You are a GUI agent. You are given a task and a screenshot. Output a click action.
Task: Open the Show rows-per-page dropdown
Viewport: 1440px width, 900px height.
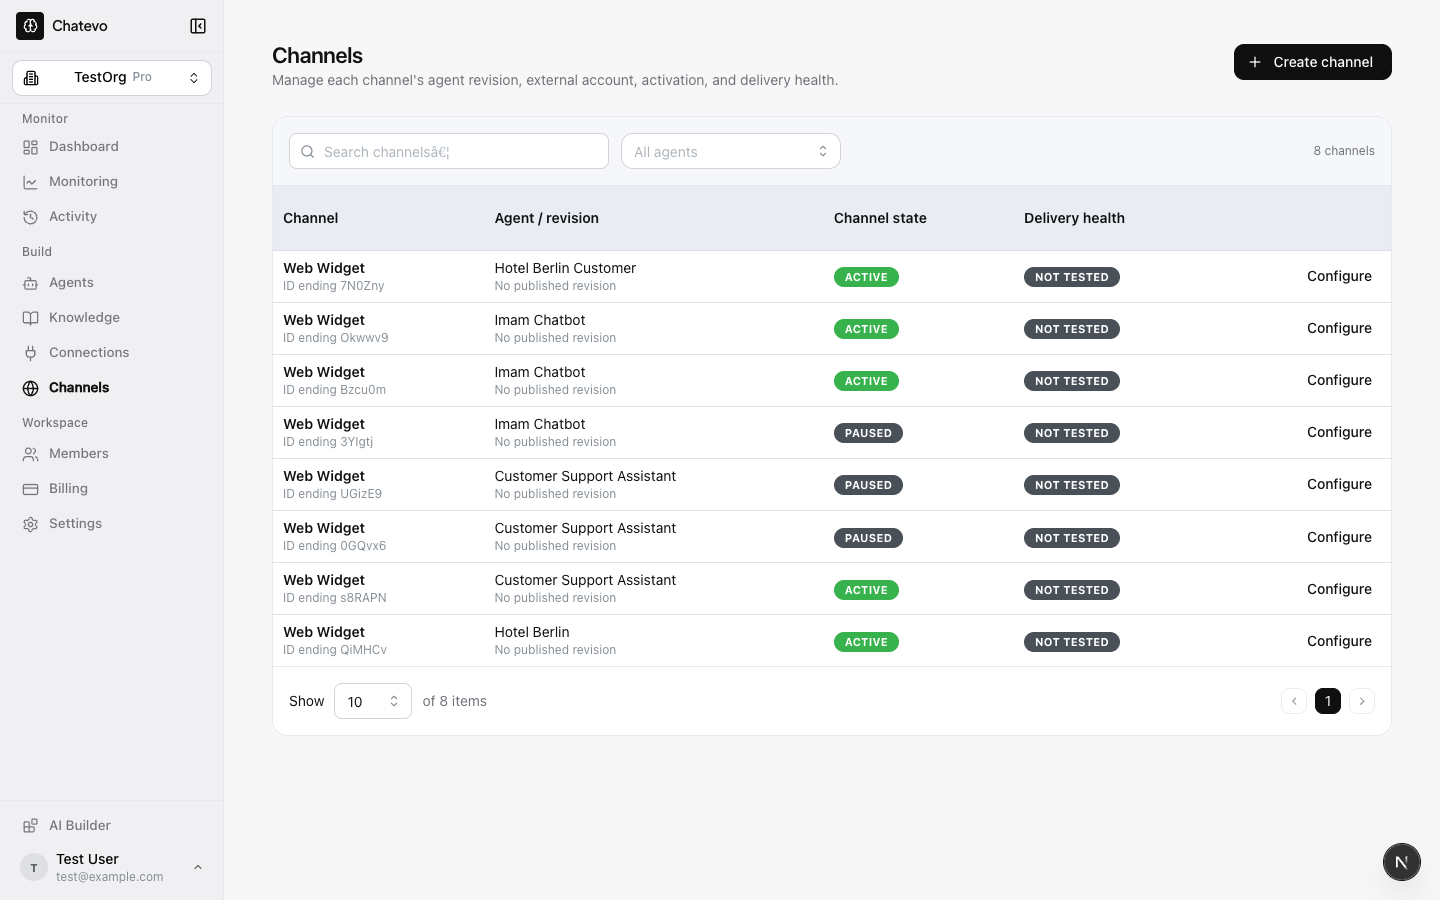point(373,701)
